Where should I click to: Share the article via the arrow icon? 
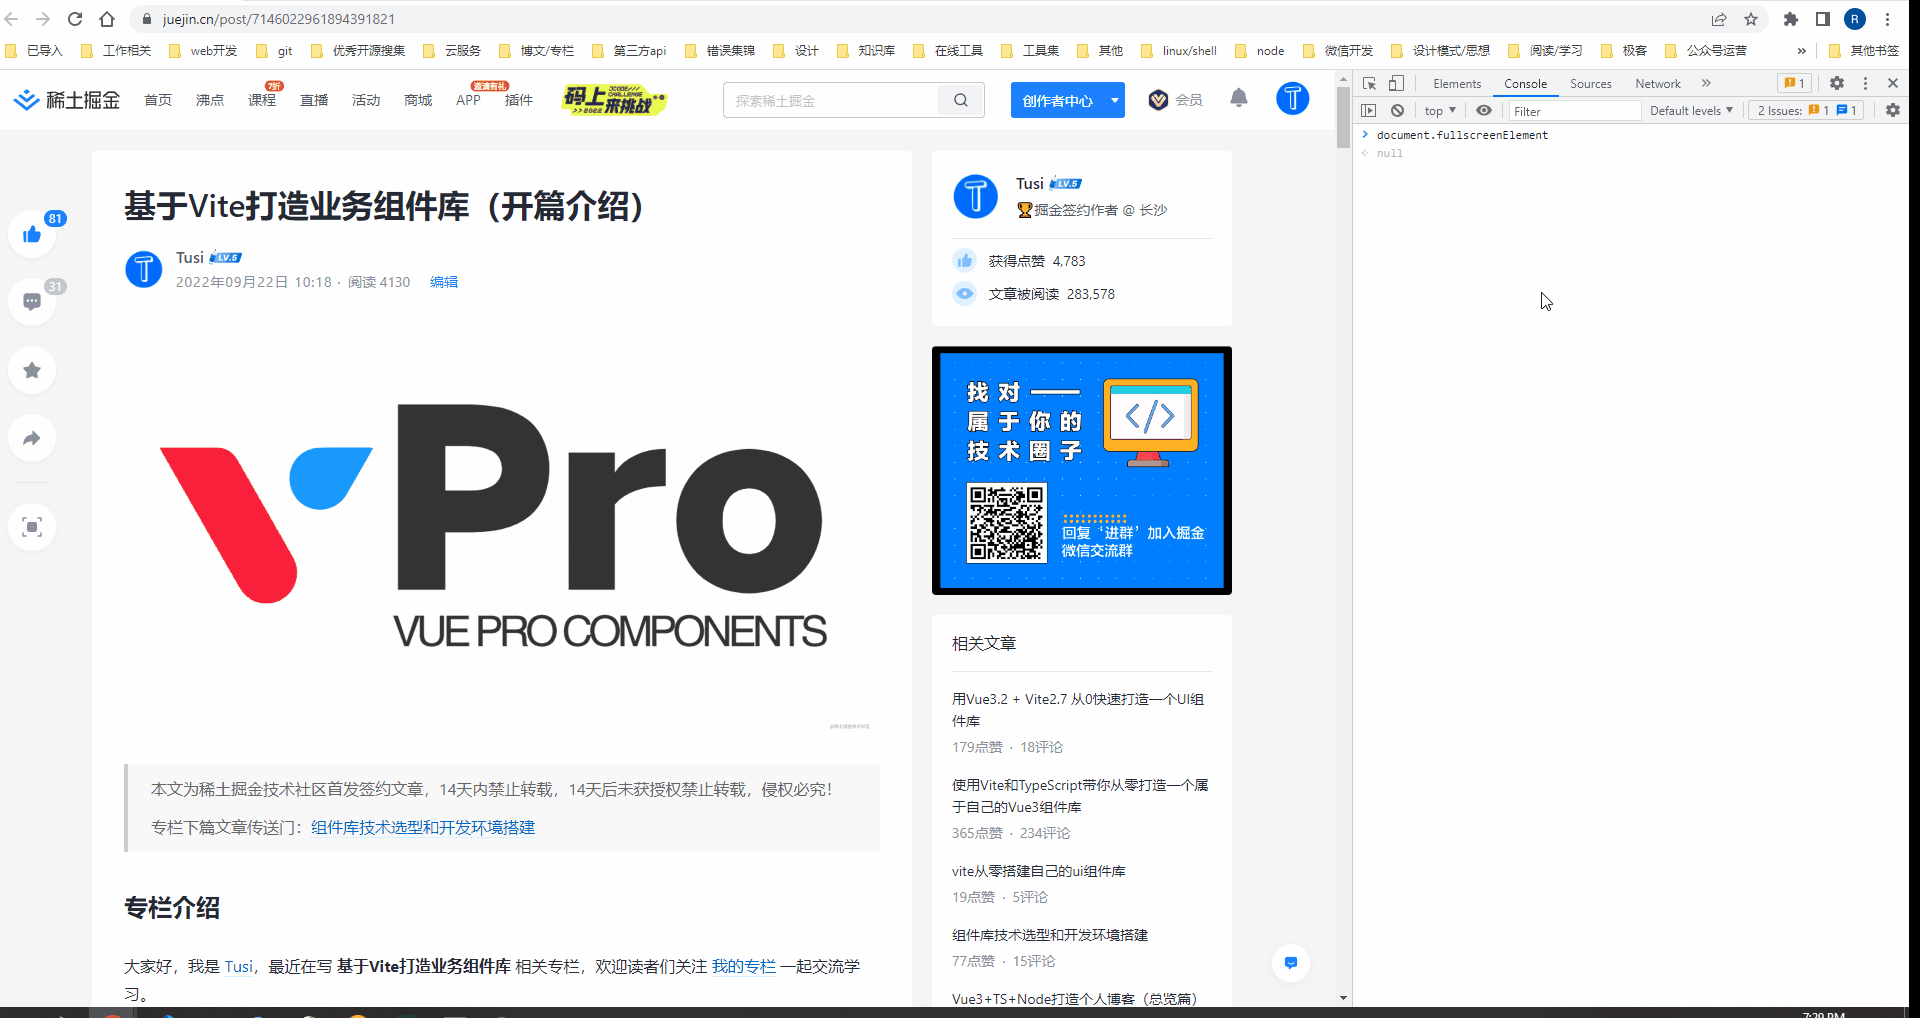click(33, 437)
